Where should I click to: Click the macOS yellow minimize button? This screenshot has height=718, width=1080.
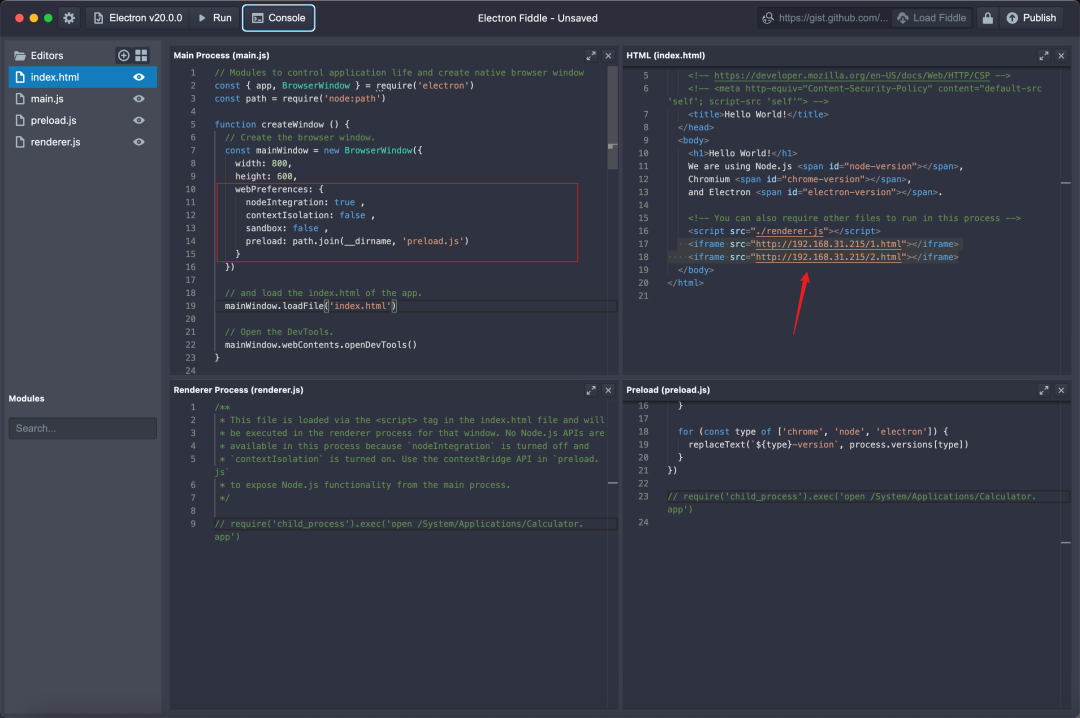tap(34, 18)
